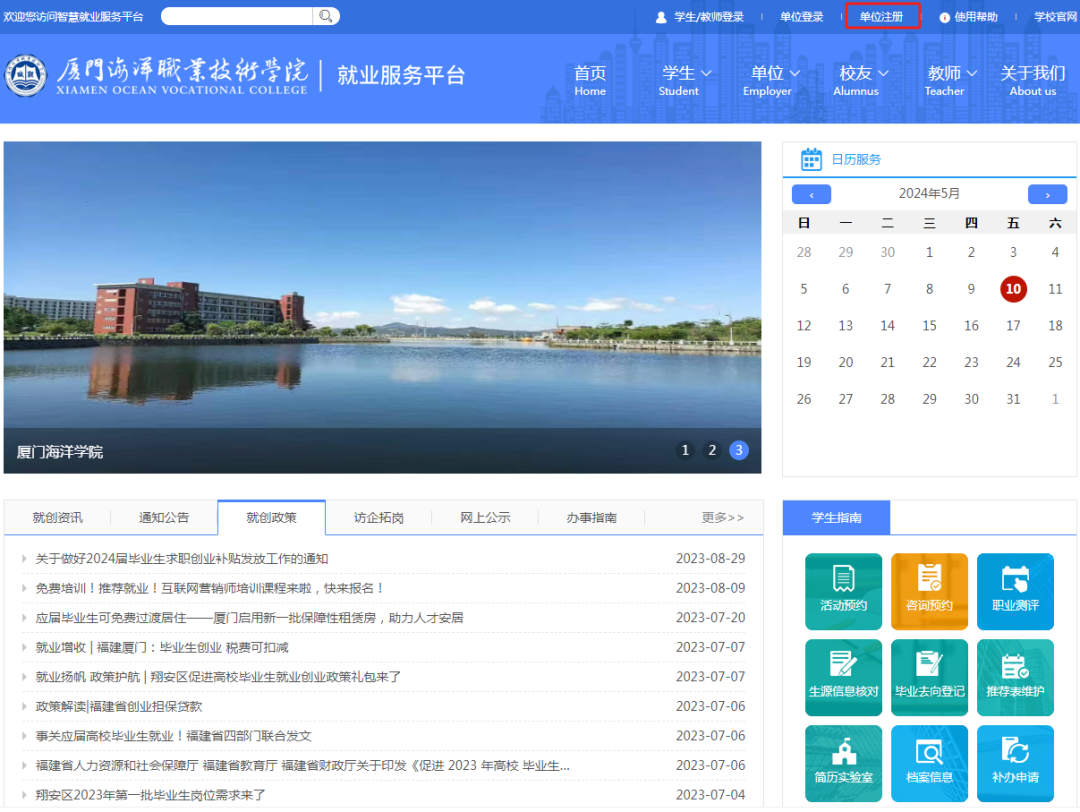The image size is (1080, 812).
Task: Click 单位注册 registration link
Action: tap(881, 17)
